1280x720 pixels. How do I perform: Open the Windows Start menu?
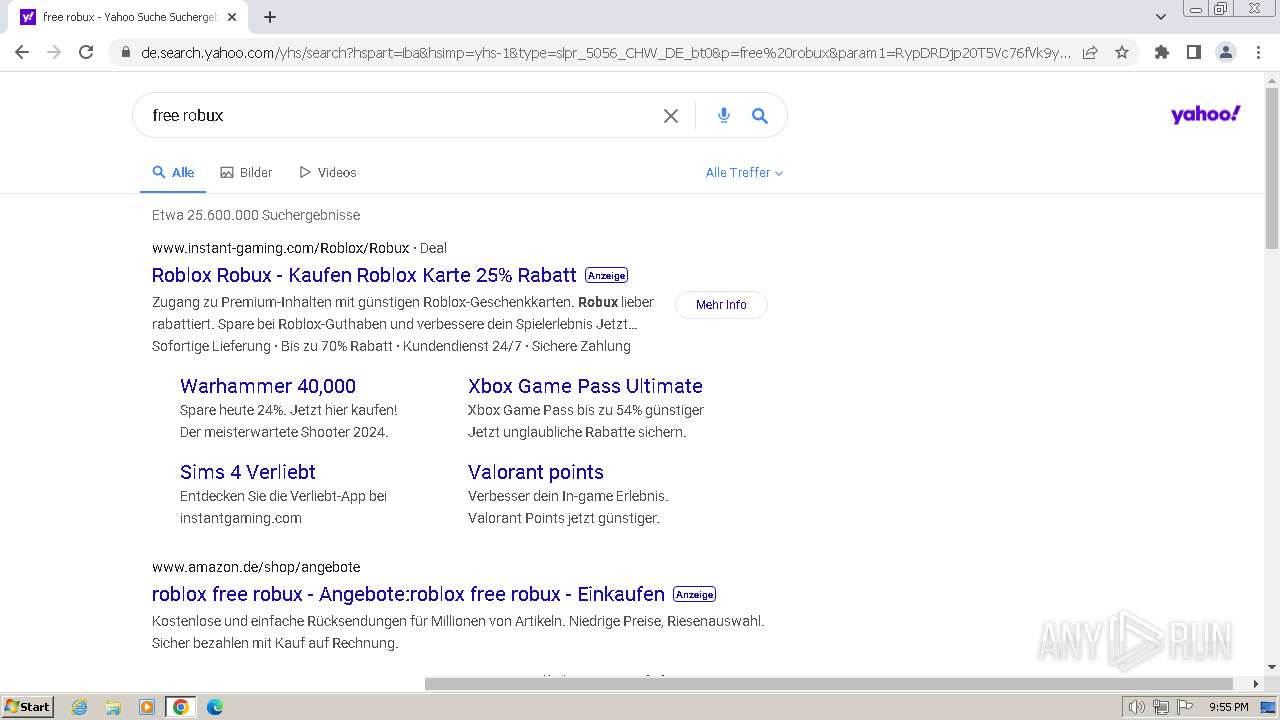pyautogui.click(x=27, y=707)
